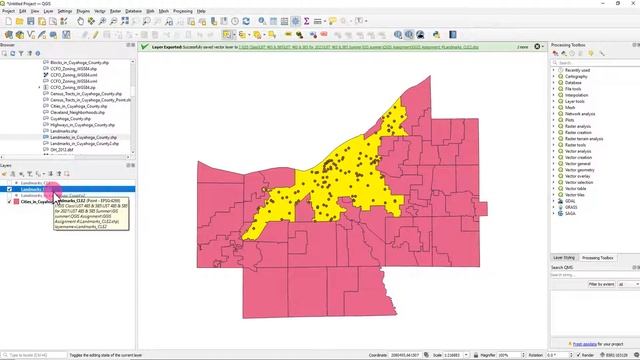
Task: Expand the Vector analysis toolbox group
Action: [x=554, y=151]
